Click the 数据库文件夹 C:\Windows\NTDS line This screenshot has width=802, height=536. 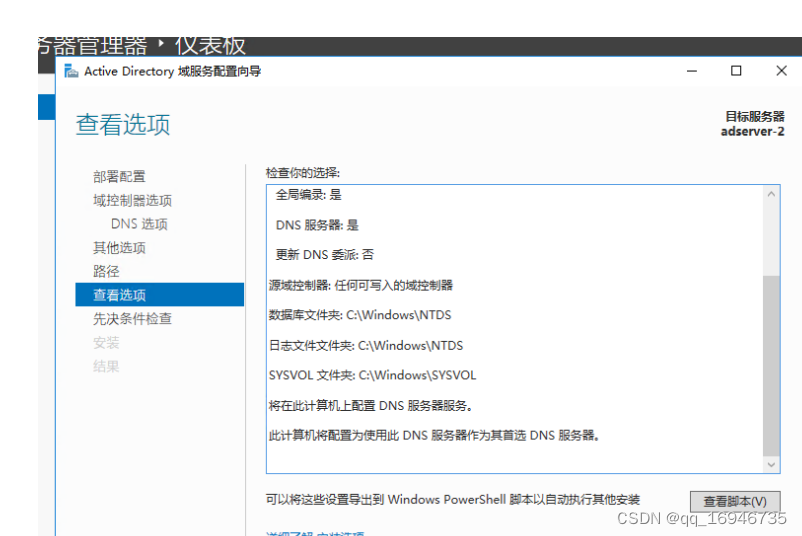[x=360, y=315]
